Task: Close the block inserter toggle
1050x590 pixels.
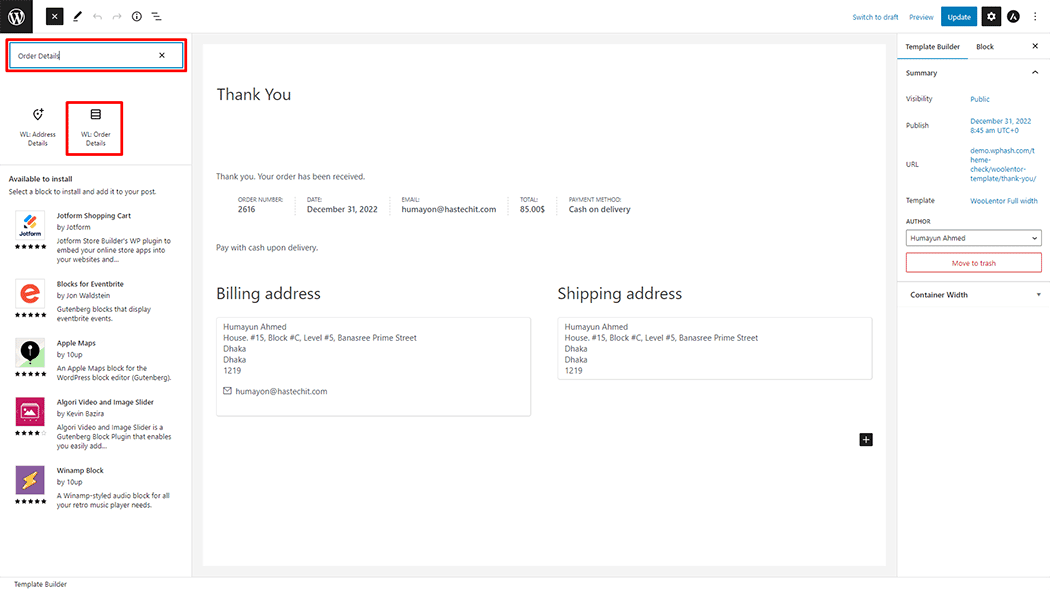Action: pyautogui.click(x=54, y=17)
